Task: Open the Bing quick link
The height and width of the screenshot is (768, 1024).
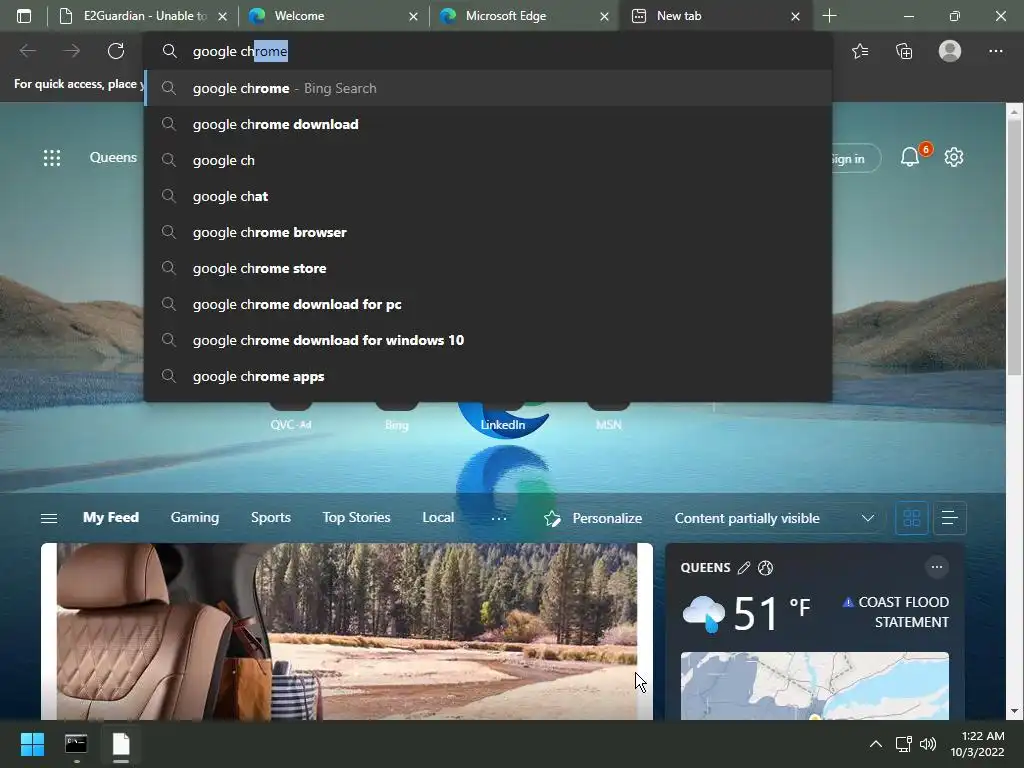Action: (x=396, y=424)
